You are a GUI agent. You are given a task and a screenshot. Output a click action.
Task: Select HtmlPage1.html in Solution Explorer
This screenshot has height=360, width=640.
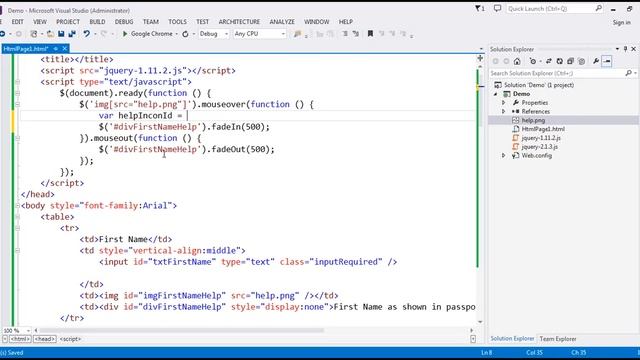(543, 129)
